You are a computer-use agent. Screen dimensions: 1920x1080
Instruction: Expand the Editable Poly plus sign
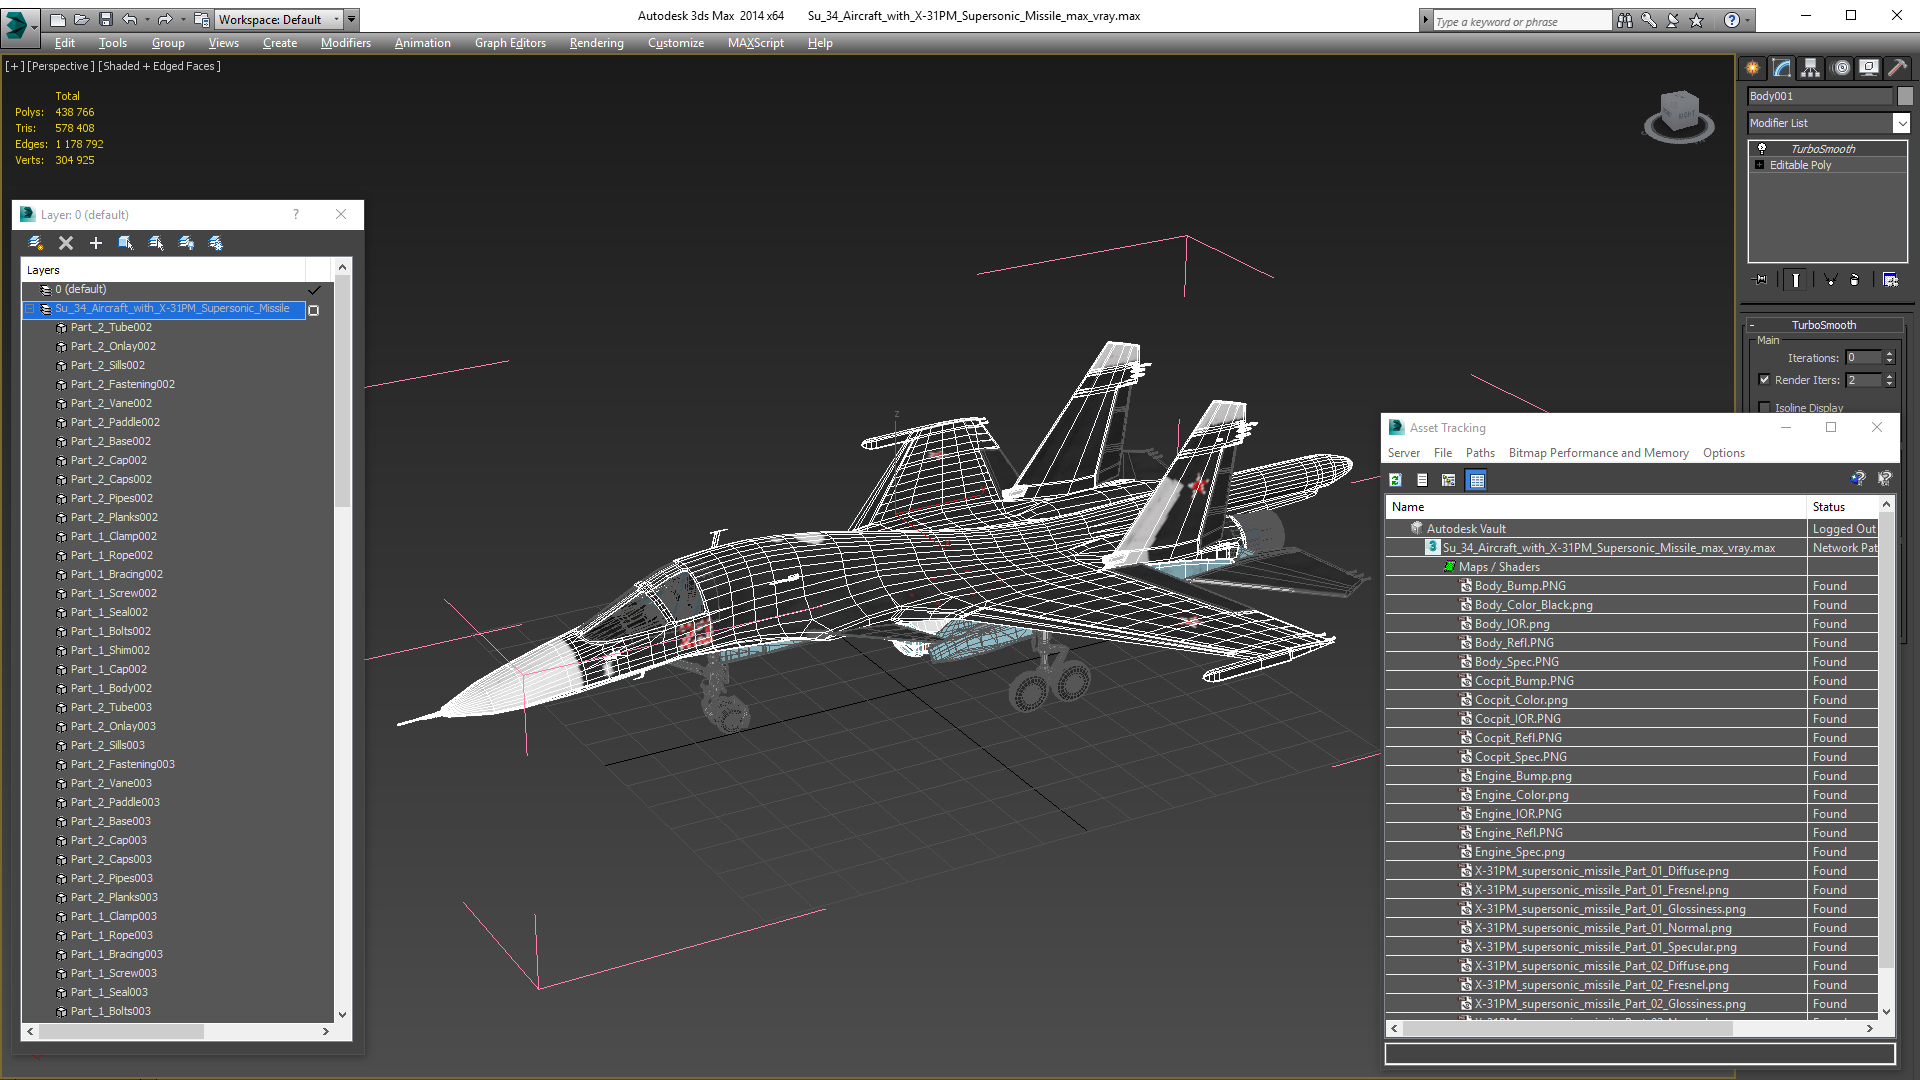(x=1760, y=165)
